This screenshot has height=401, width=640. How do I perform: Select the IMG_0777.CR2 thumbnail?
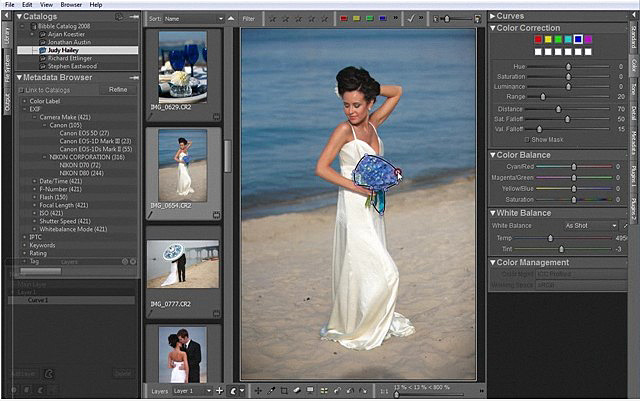coord(183,265)
